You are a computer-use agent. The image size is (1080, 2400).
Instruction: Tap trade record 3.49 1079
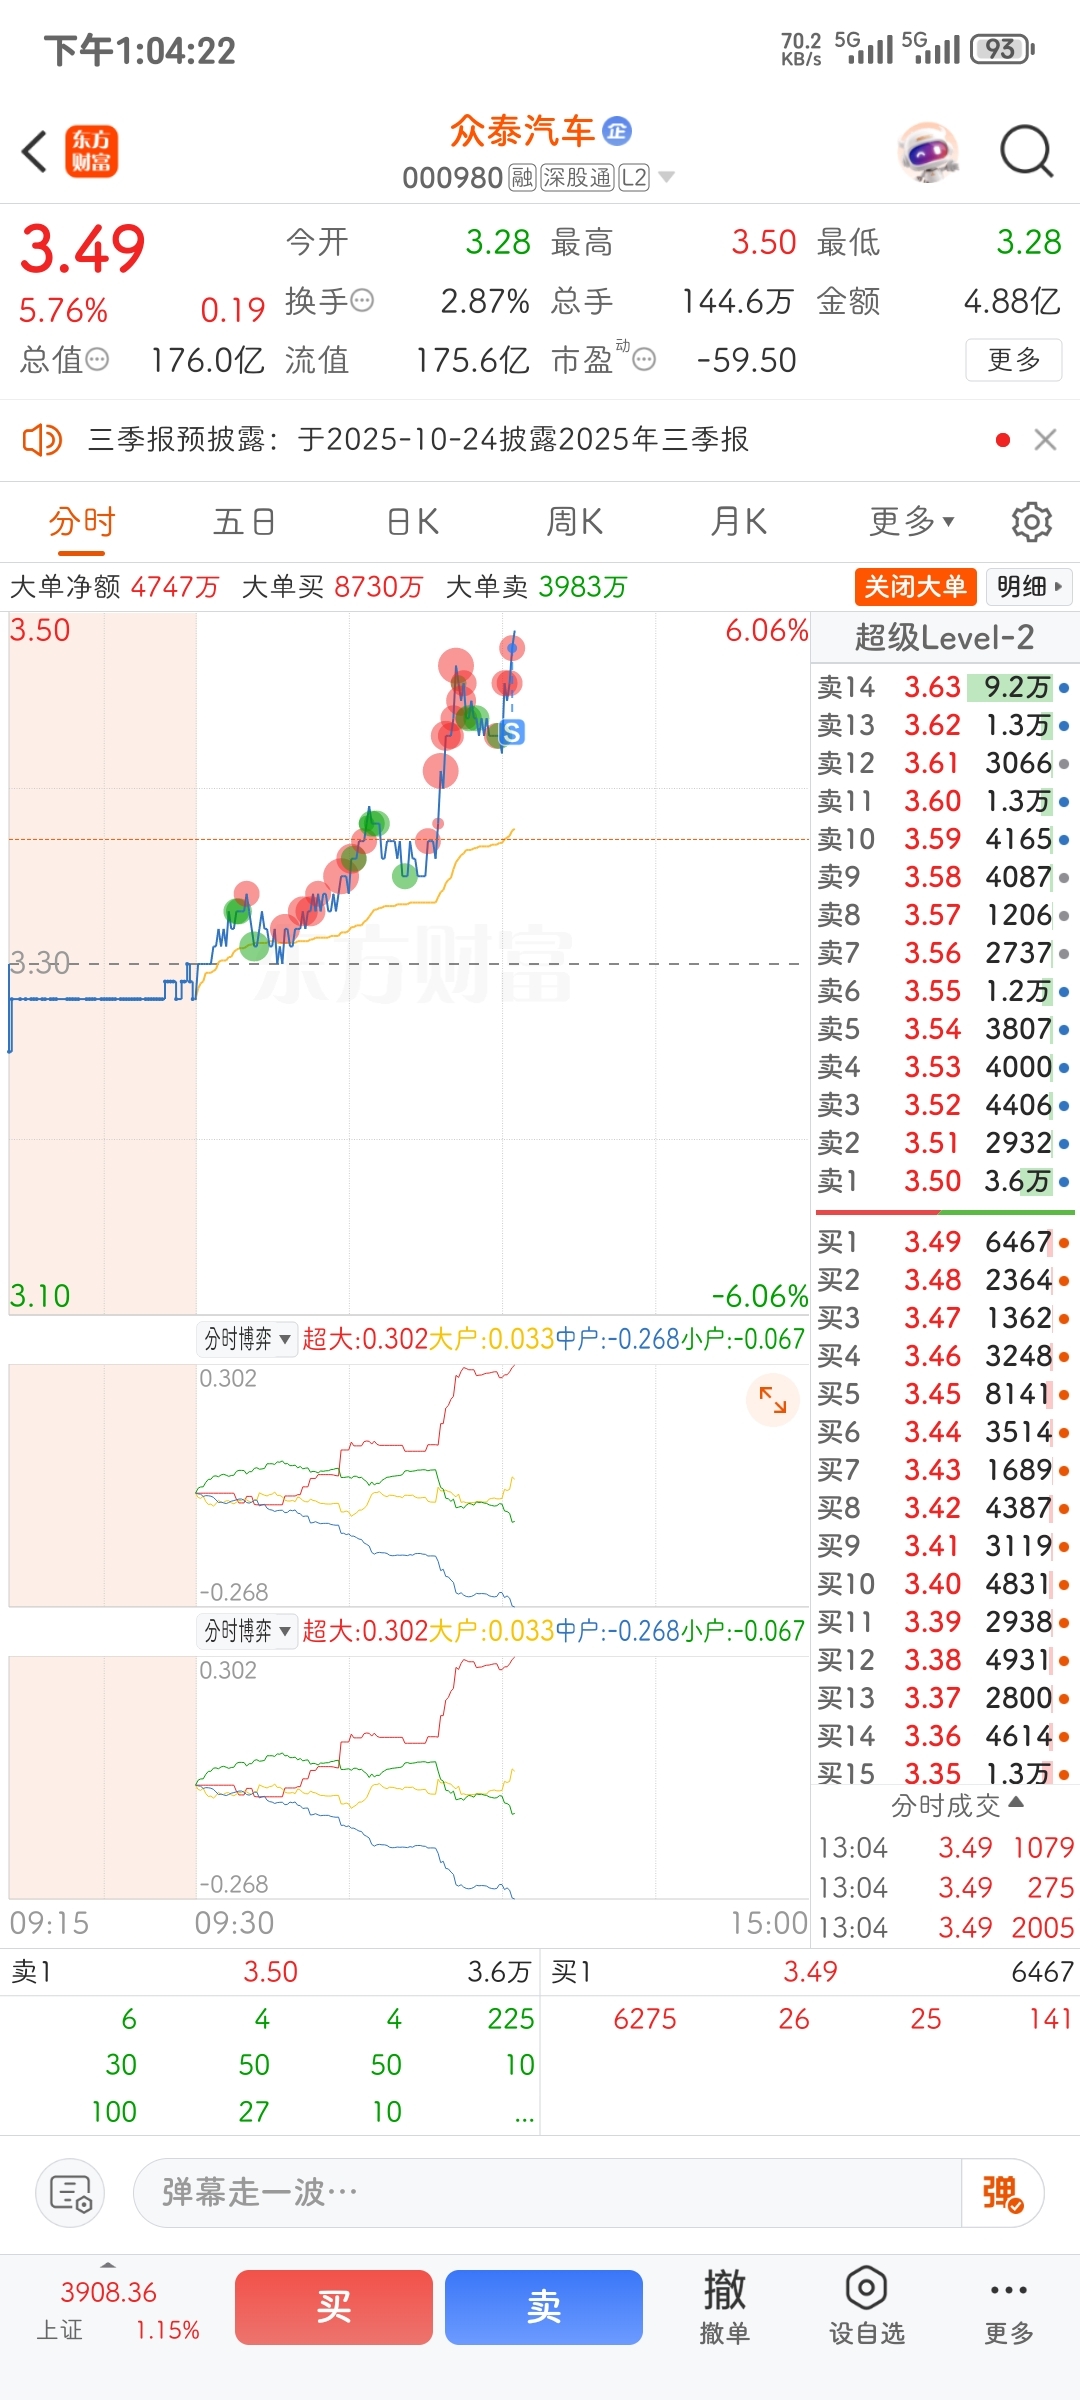[946, 1848]
